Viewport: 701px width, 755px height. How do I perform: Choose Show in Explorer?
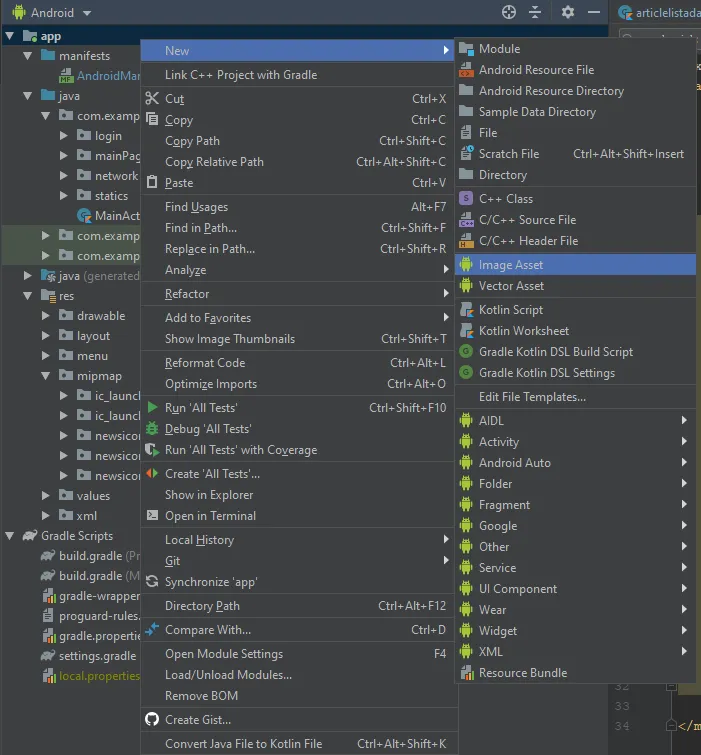click(x=299, y=495)
